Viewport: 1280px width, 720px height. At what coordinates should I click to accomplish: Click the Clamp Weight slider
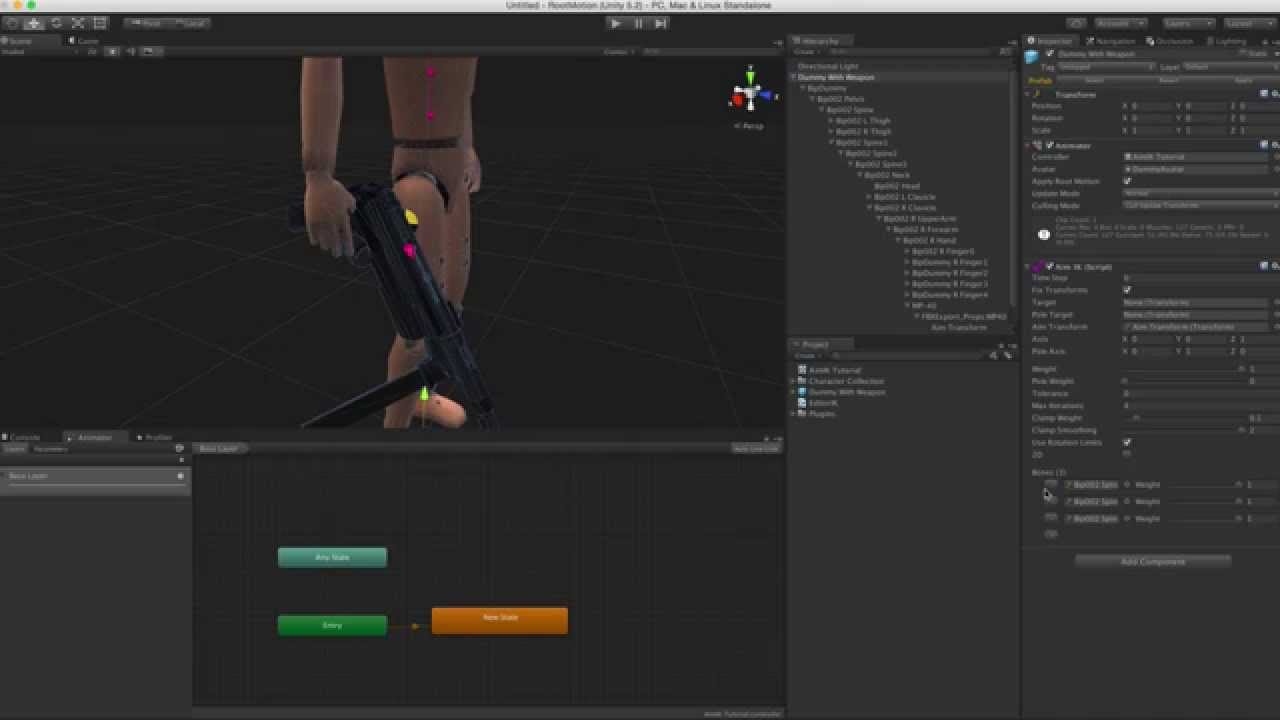coord(1183,418)
